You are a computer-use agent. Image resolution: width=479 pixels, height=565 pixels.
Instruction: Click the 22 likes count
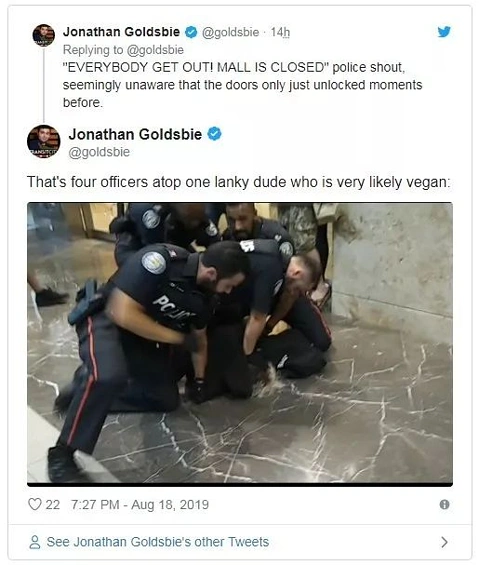pyautogui.click(x=53, y=504)
